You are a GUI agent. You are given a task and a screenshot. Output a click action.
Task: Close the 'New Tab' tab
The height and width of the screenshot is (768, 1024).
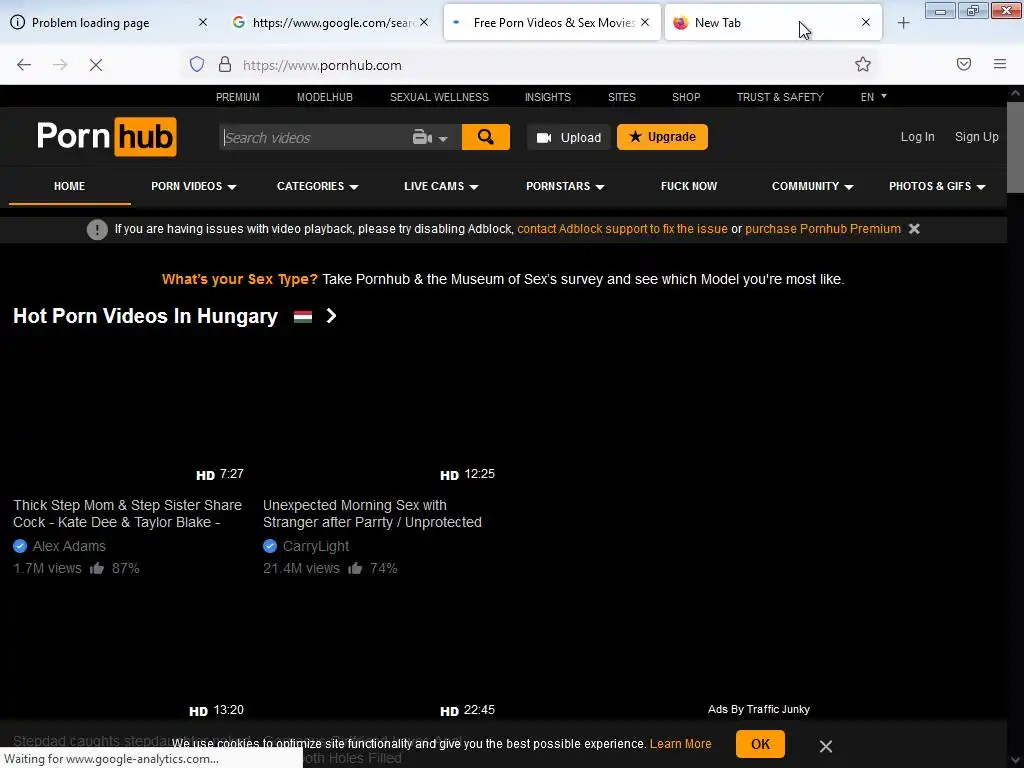(865, 22)
